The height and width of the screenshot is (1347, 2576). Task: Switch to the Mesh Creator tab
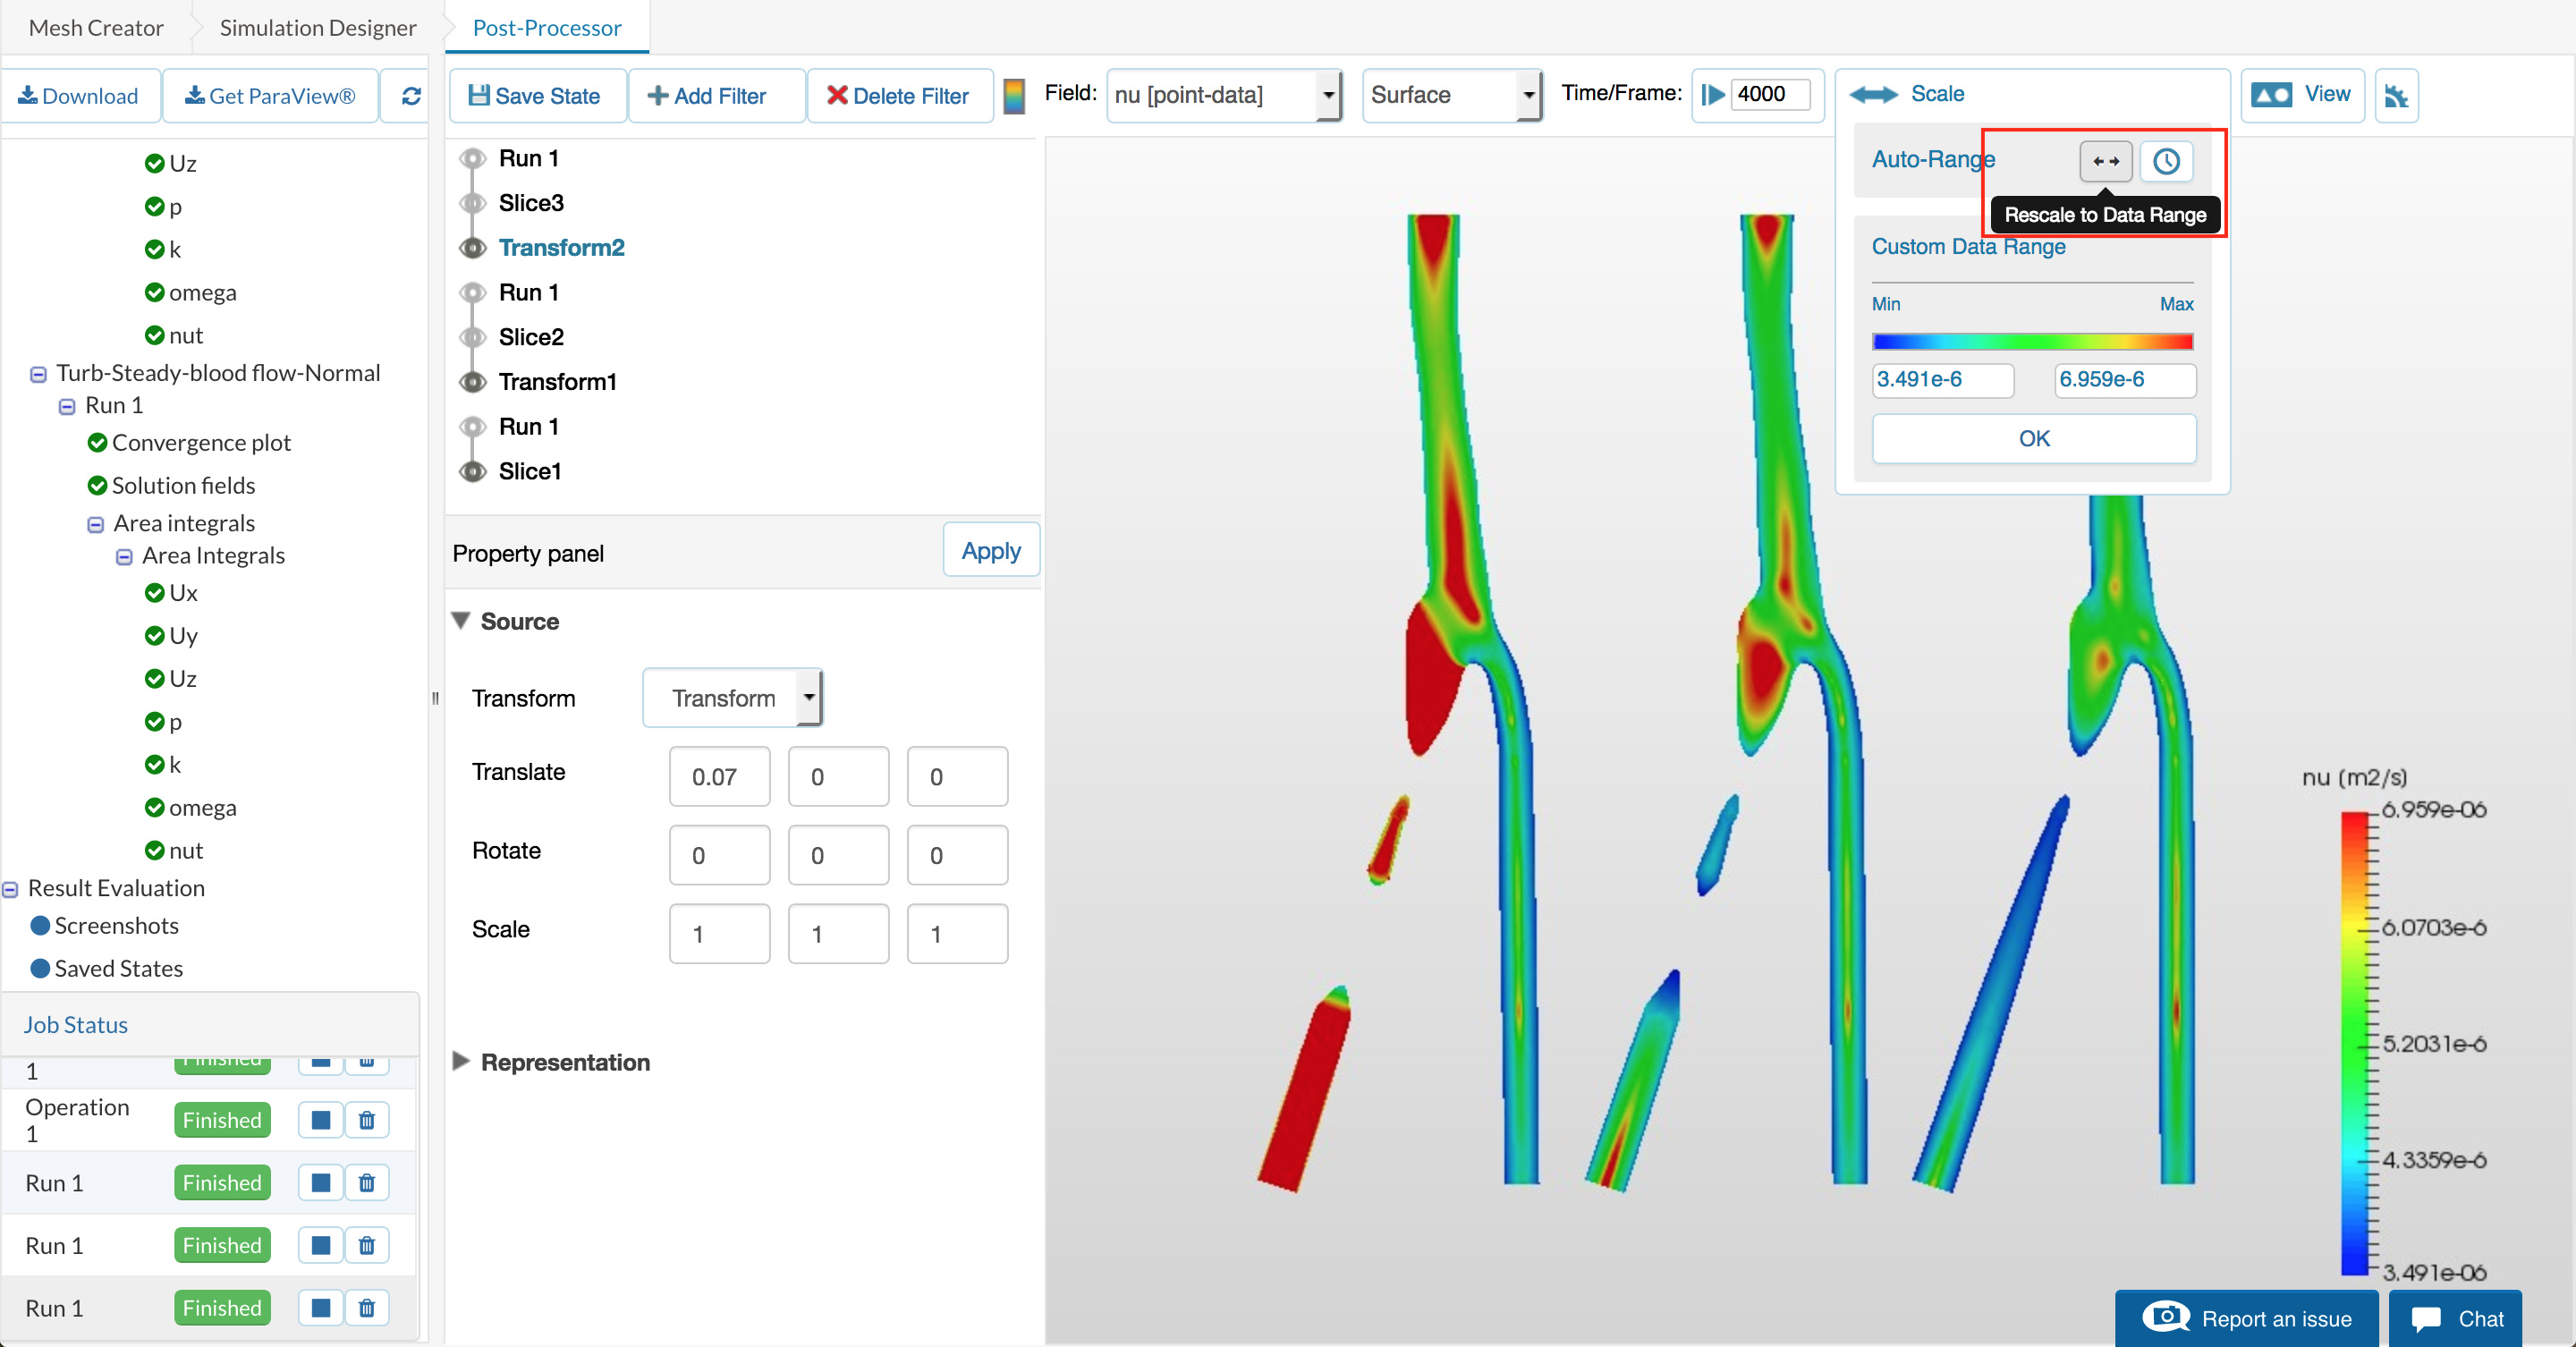96,28
